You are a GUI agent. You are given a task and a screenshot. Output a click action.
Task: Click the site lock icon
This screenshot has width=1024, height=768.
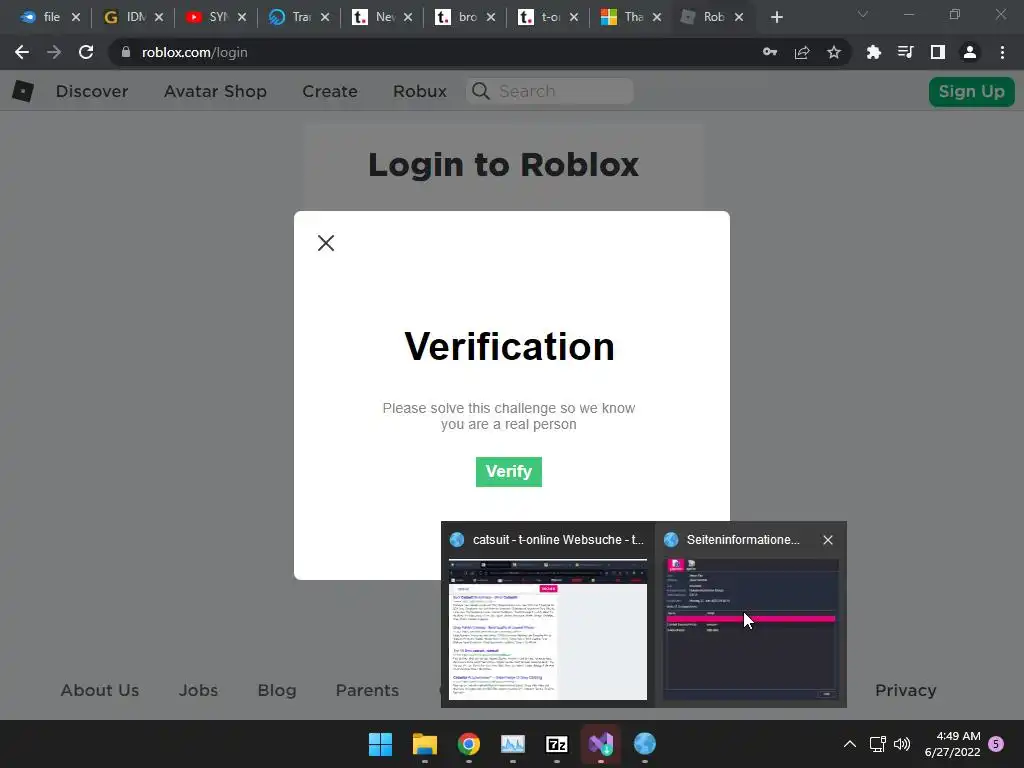click(126, 52)
